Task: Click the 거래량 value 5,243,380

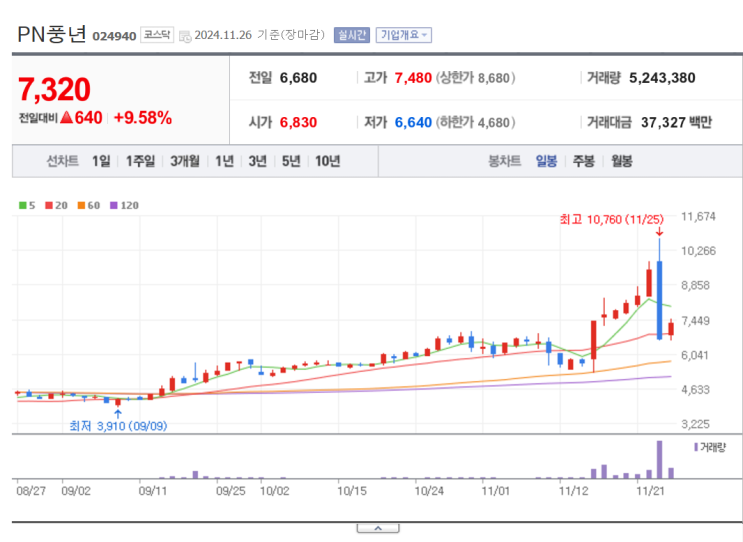Action: 662,78
